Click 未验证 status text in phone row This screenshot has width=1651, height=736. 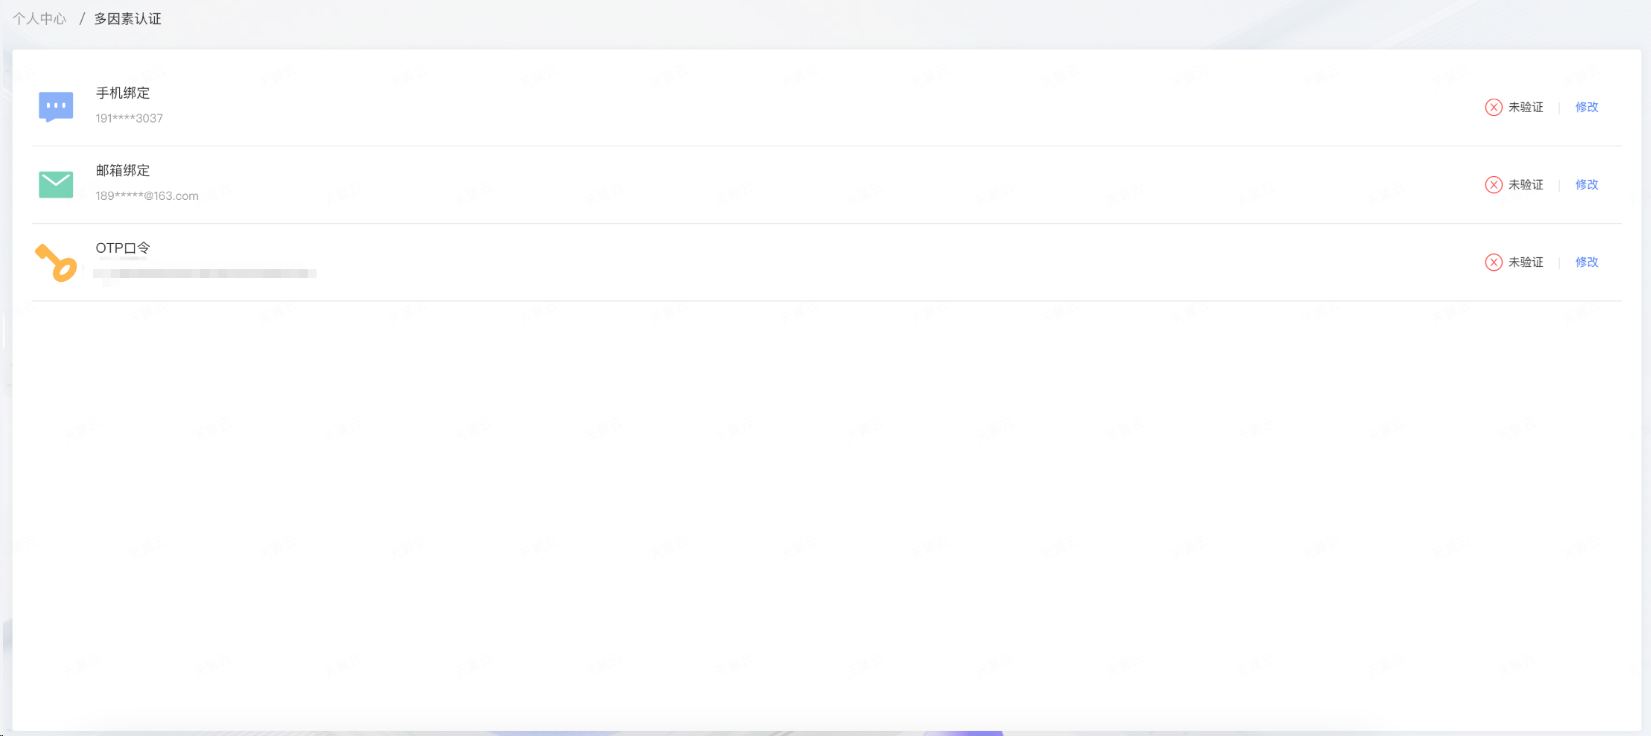(1525, 107)
